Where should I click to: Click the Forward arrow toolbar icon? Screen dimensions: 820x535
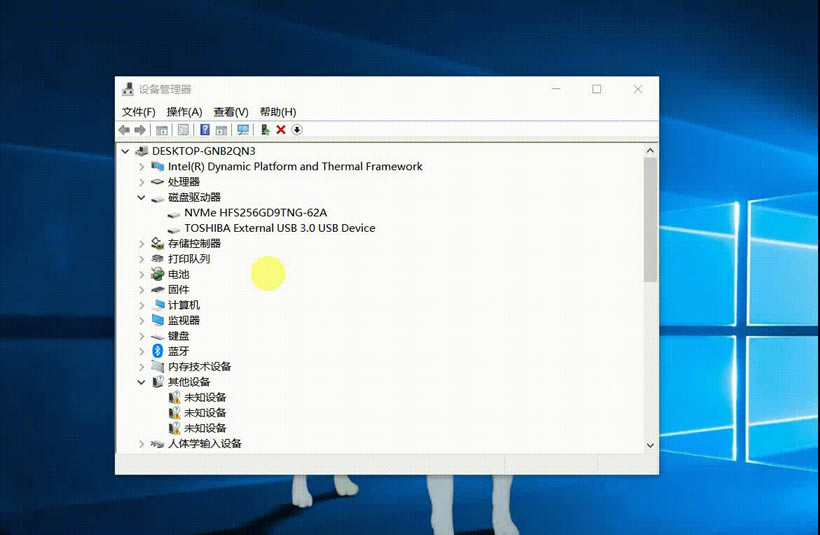pos(140,130)
